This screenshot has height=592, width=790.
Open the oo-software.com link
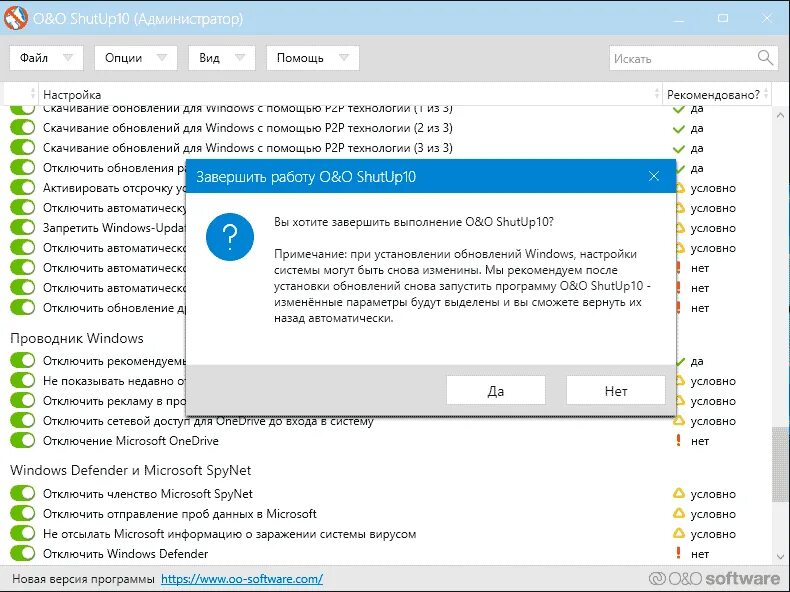pyautogui.click(x=242, y=579)
